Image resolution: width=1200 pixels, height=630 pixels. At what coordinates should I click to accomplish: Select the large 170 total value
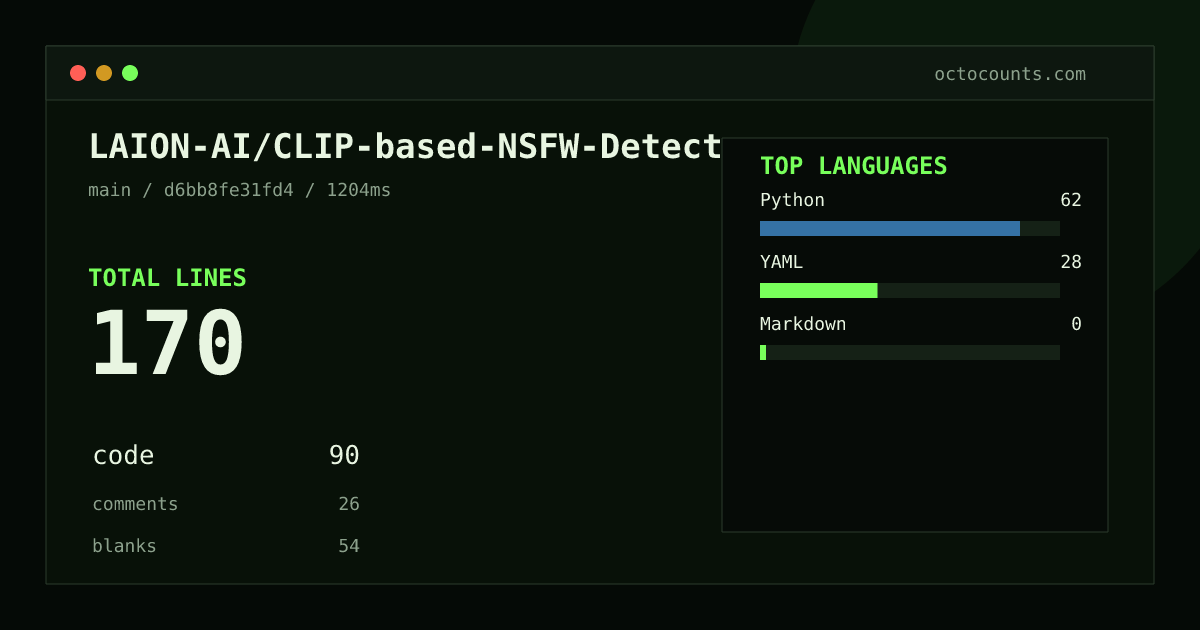pyautogui.click(x=168, y=344)
